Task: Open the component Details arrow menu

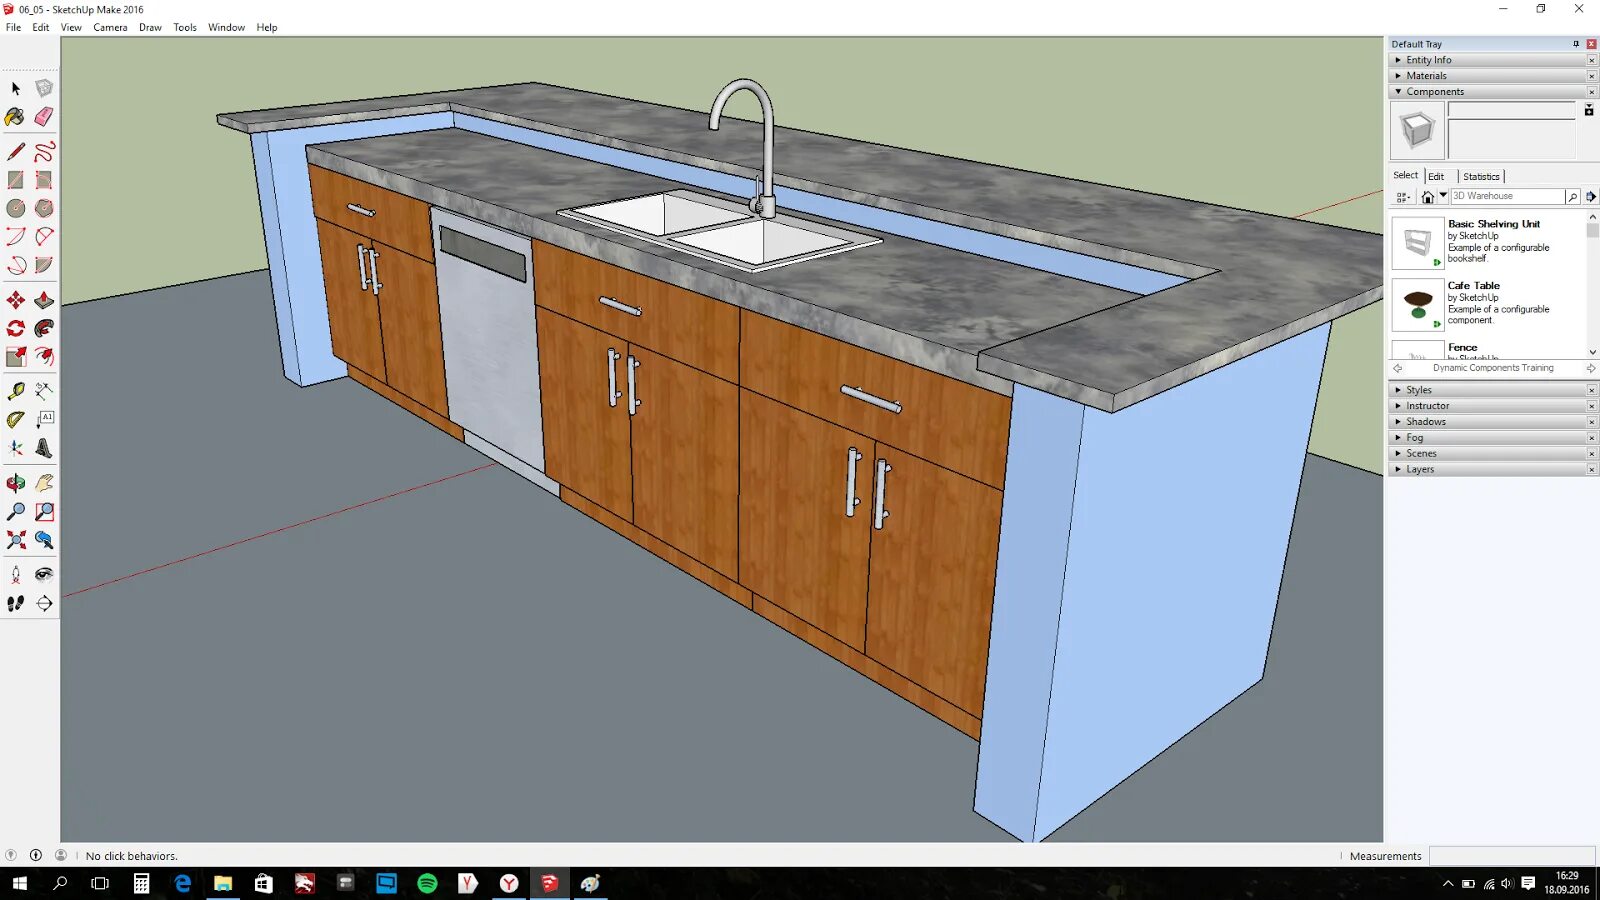Action: (1591, 197)
